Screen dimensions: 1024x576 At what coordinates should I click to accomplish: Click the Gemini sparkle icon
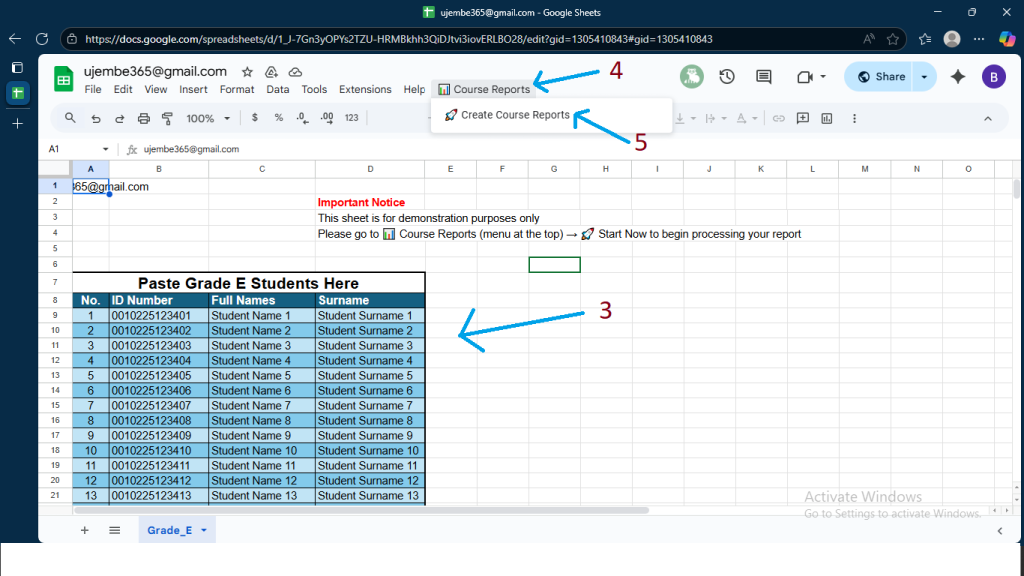click(957, 77)
